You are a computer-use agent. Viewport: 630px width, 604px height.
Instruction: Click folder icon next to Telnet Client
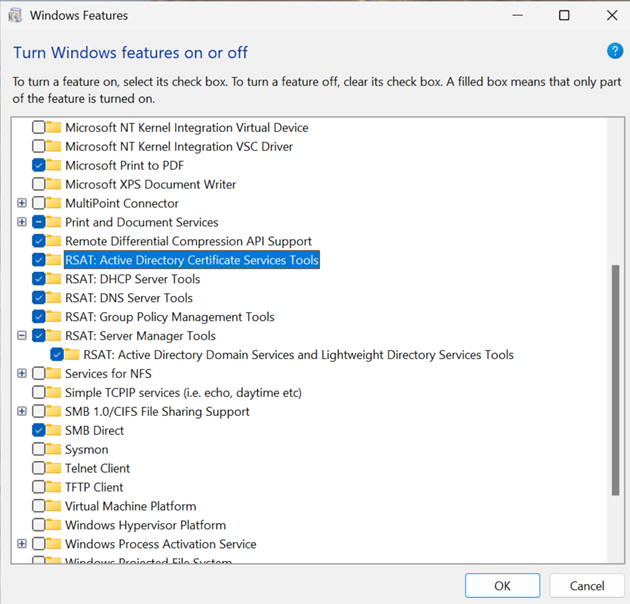55,468
